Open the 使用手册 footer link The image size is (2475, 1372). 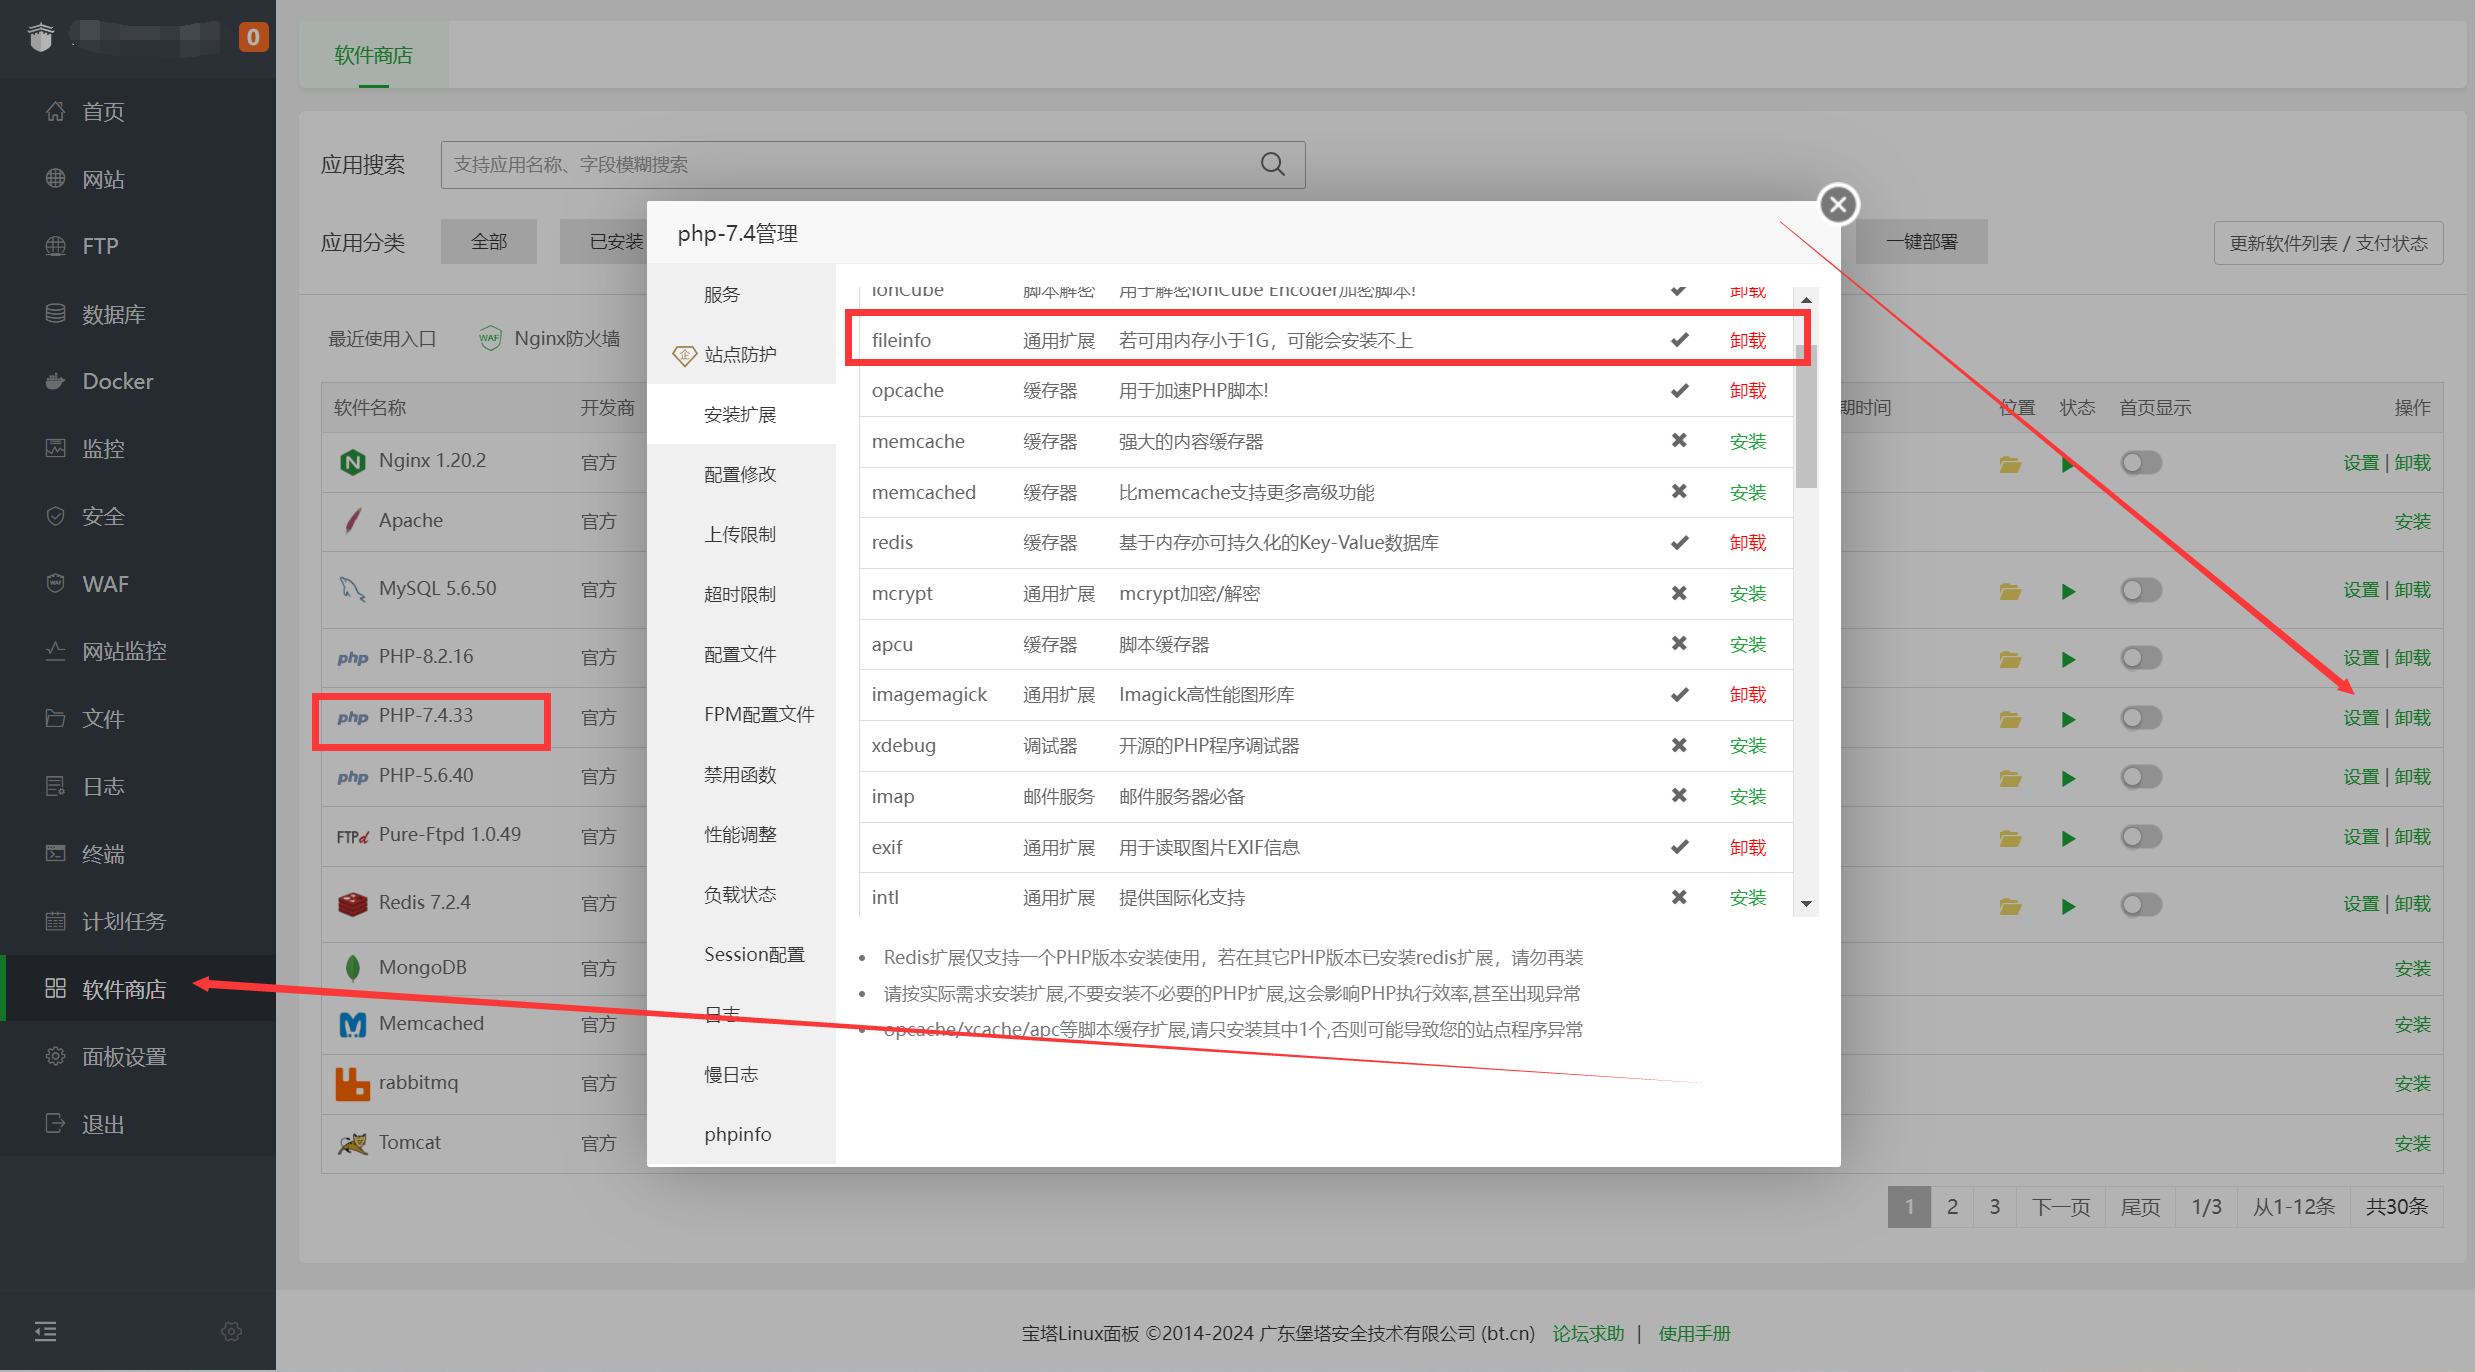tap(1694, 1333)
